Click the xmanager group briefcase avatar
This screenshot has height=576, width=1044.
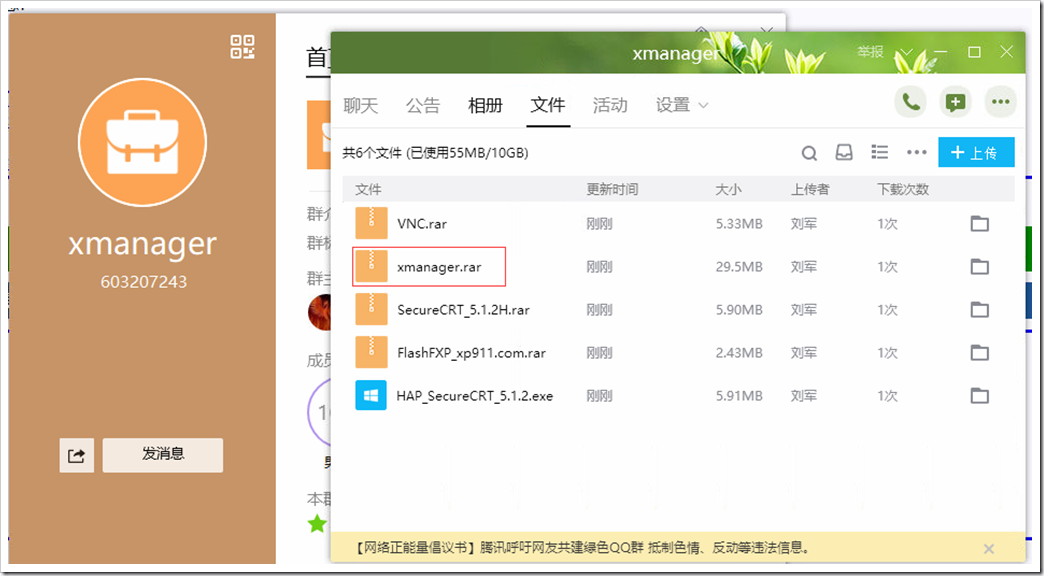click(142, 143)
